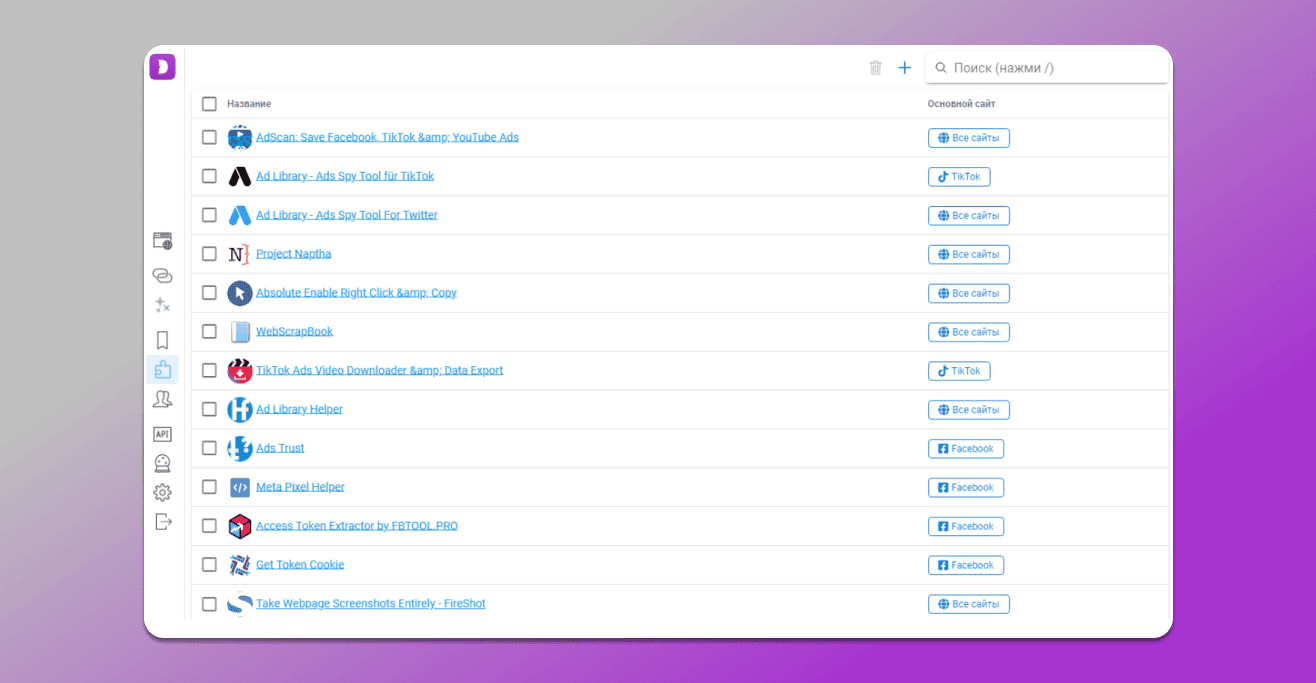The height and width of the screenshot is (683, 1316).
Task: Click the plus add extension icon
Action: pos(905,68)
